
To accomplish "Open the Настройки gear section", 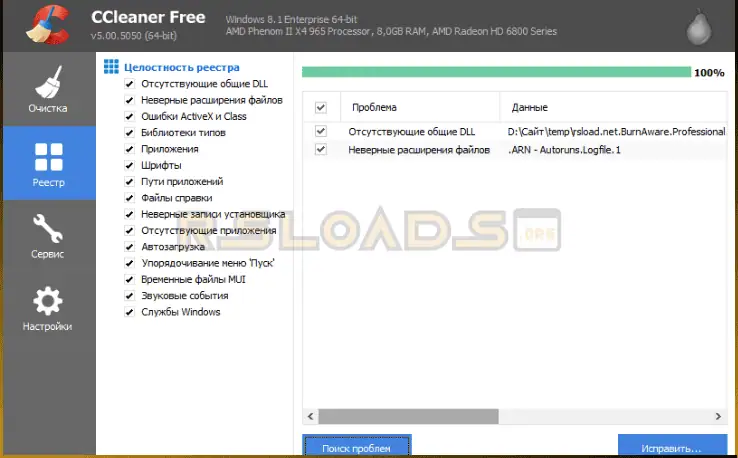I will [x=48, y=308].
